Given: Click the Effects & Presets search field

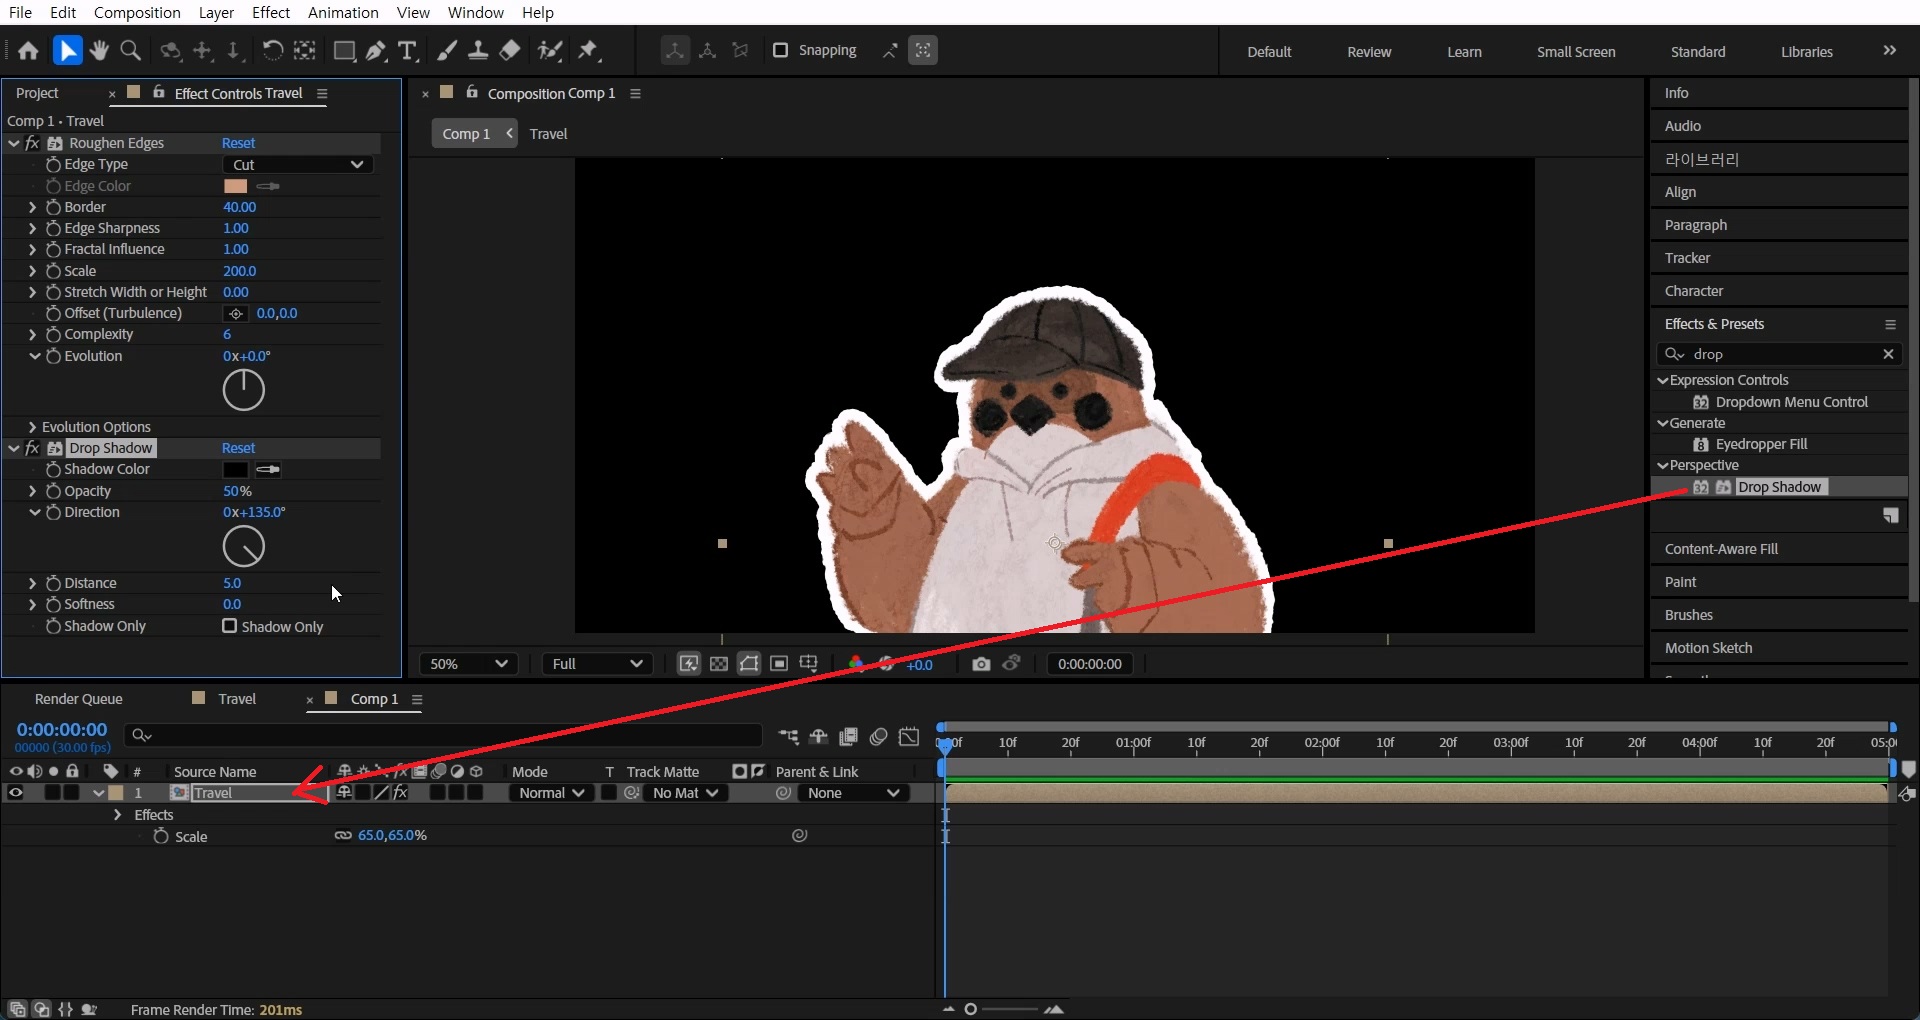Looking at the screenshot, I should click(1780, 354).
